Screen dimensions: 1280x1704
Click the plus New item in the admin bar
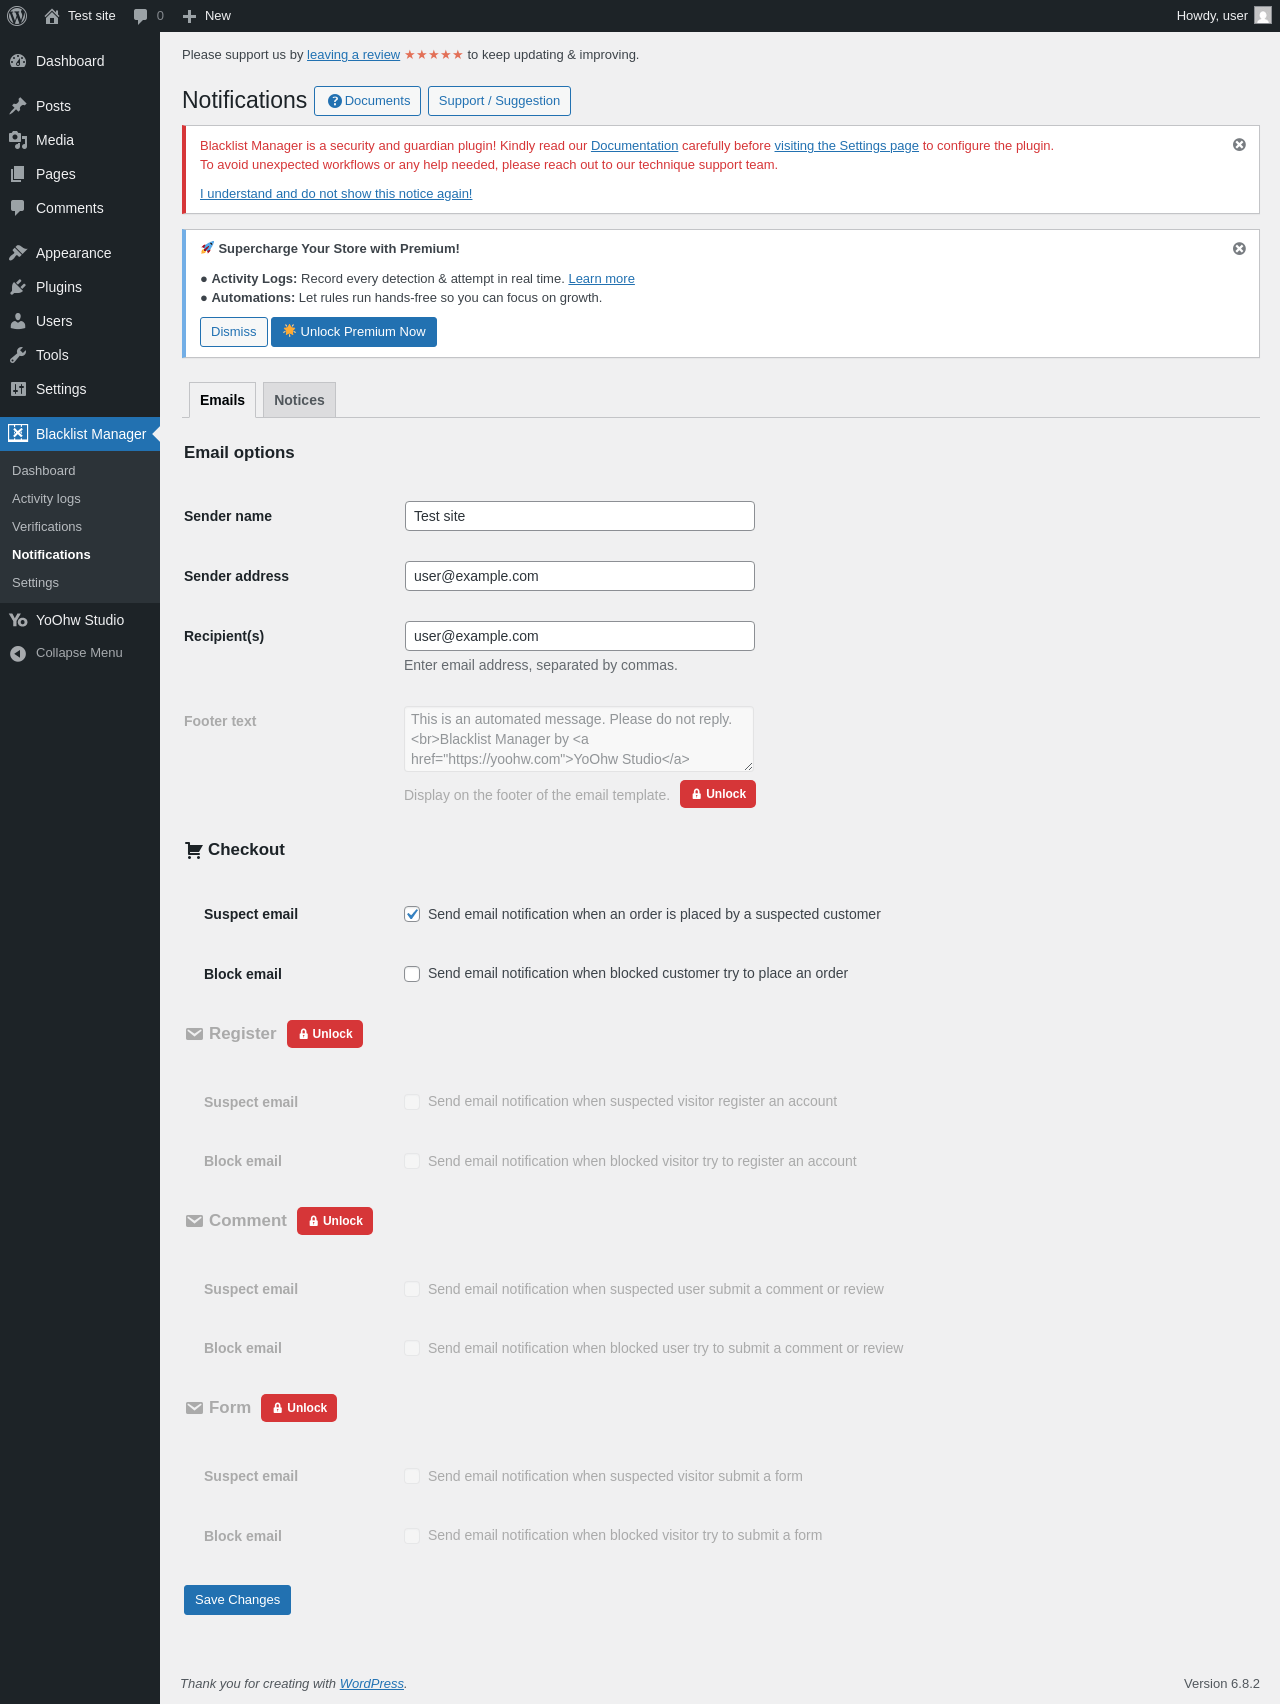click(x=207, y=16)
